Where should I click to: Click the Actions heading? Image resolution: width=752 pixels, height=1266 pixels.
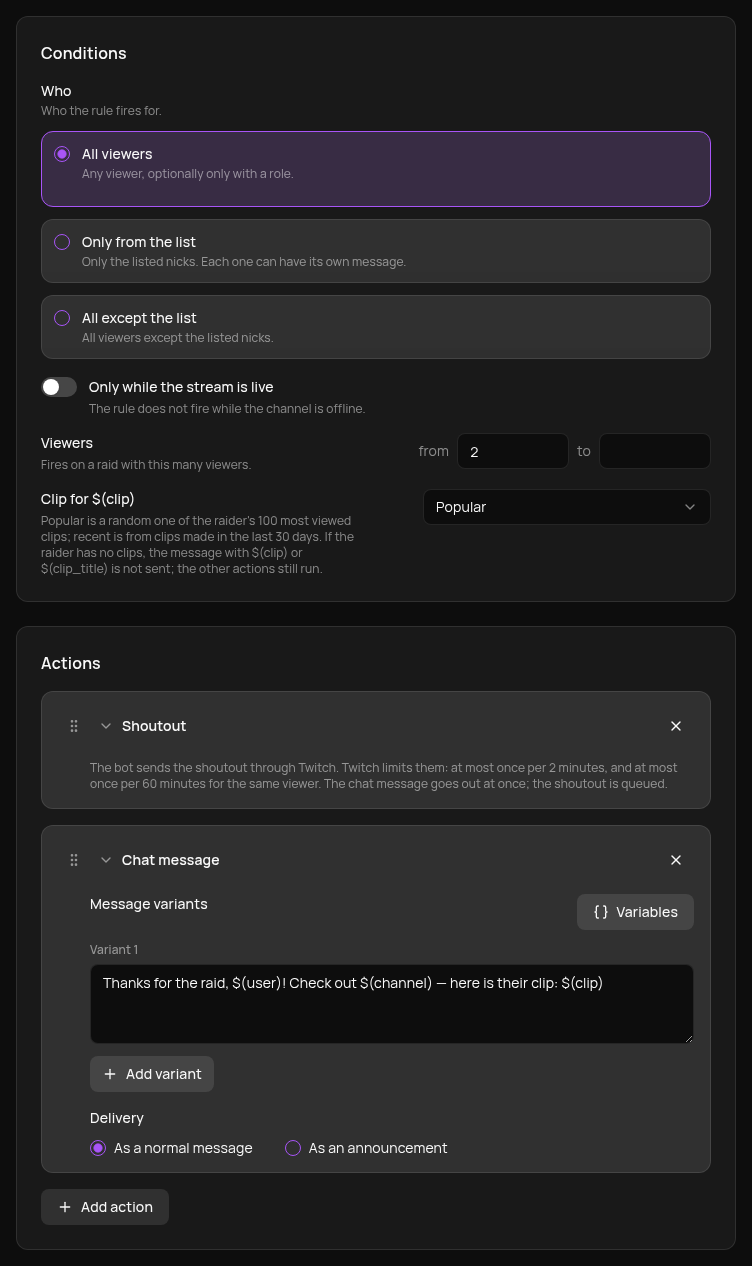pyautogui.click(x=71, y=663)
